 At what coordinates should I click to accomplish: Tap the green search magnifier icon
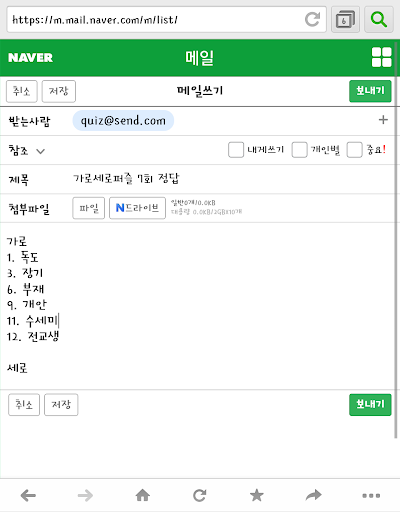pos(379,19)
